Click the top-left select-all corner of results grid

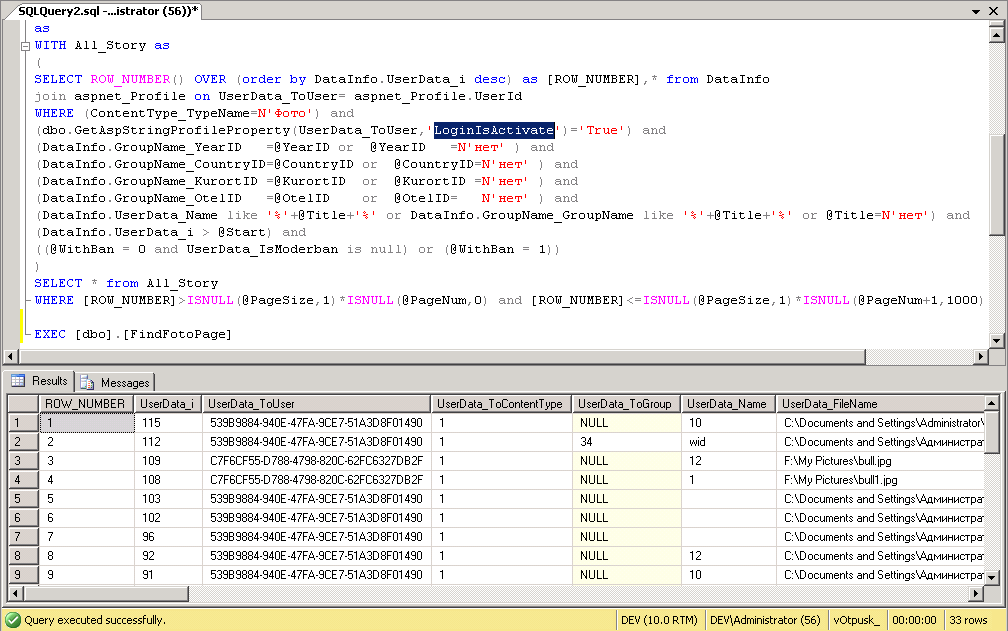click(22, 404)
